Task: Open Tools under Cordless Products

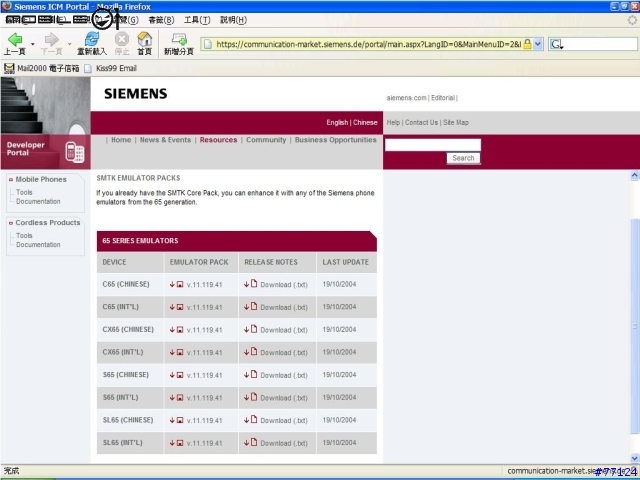Action: 24,236
